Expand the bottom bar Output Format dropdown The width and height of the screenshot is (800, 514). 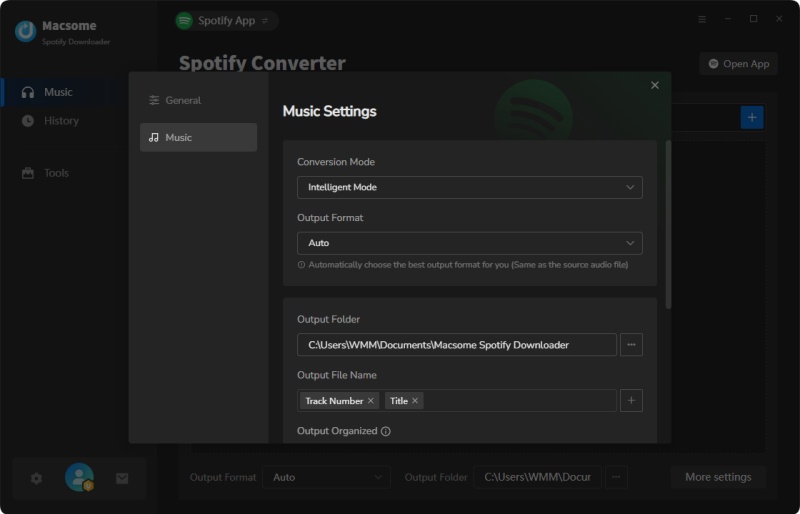327,477
